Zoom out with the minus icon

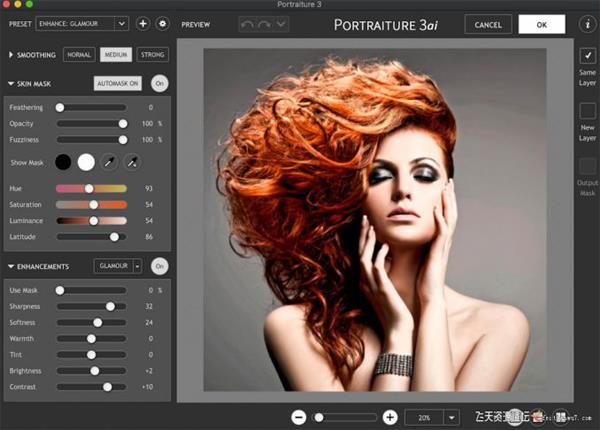point(299,417)
